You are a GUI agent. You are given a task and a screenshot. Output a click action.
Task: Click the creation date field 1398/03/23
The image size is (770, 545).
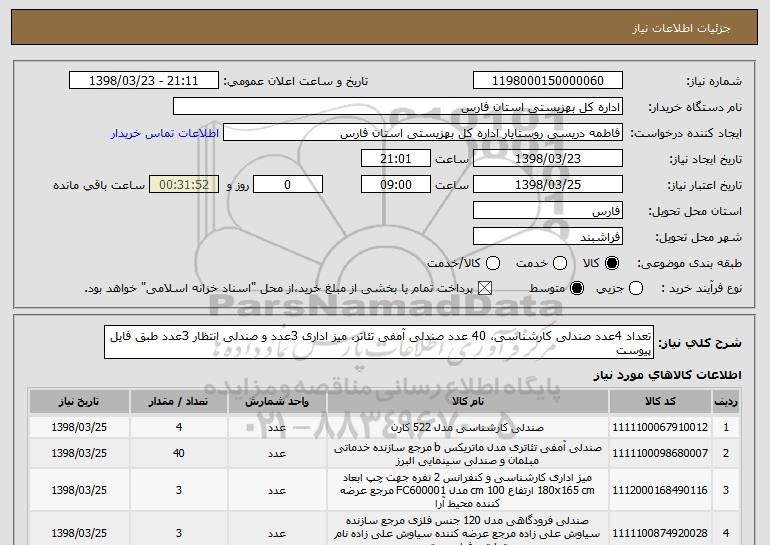click(548, 159)
